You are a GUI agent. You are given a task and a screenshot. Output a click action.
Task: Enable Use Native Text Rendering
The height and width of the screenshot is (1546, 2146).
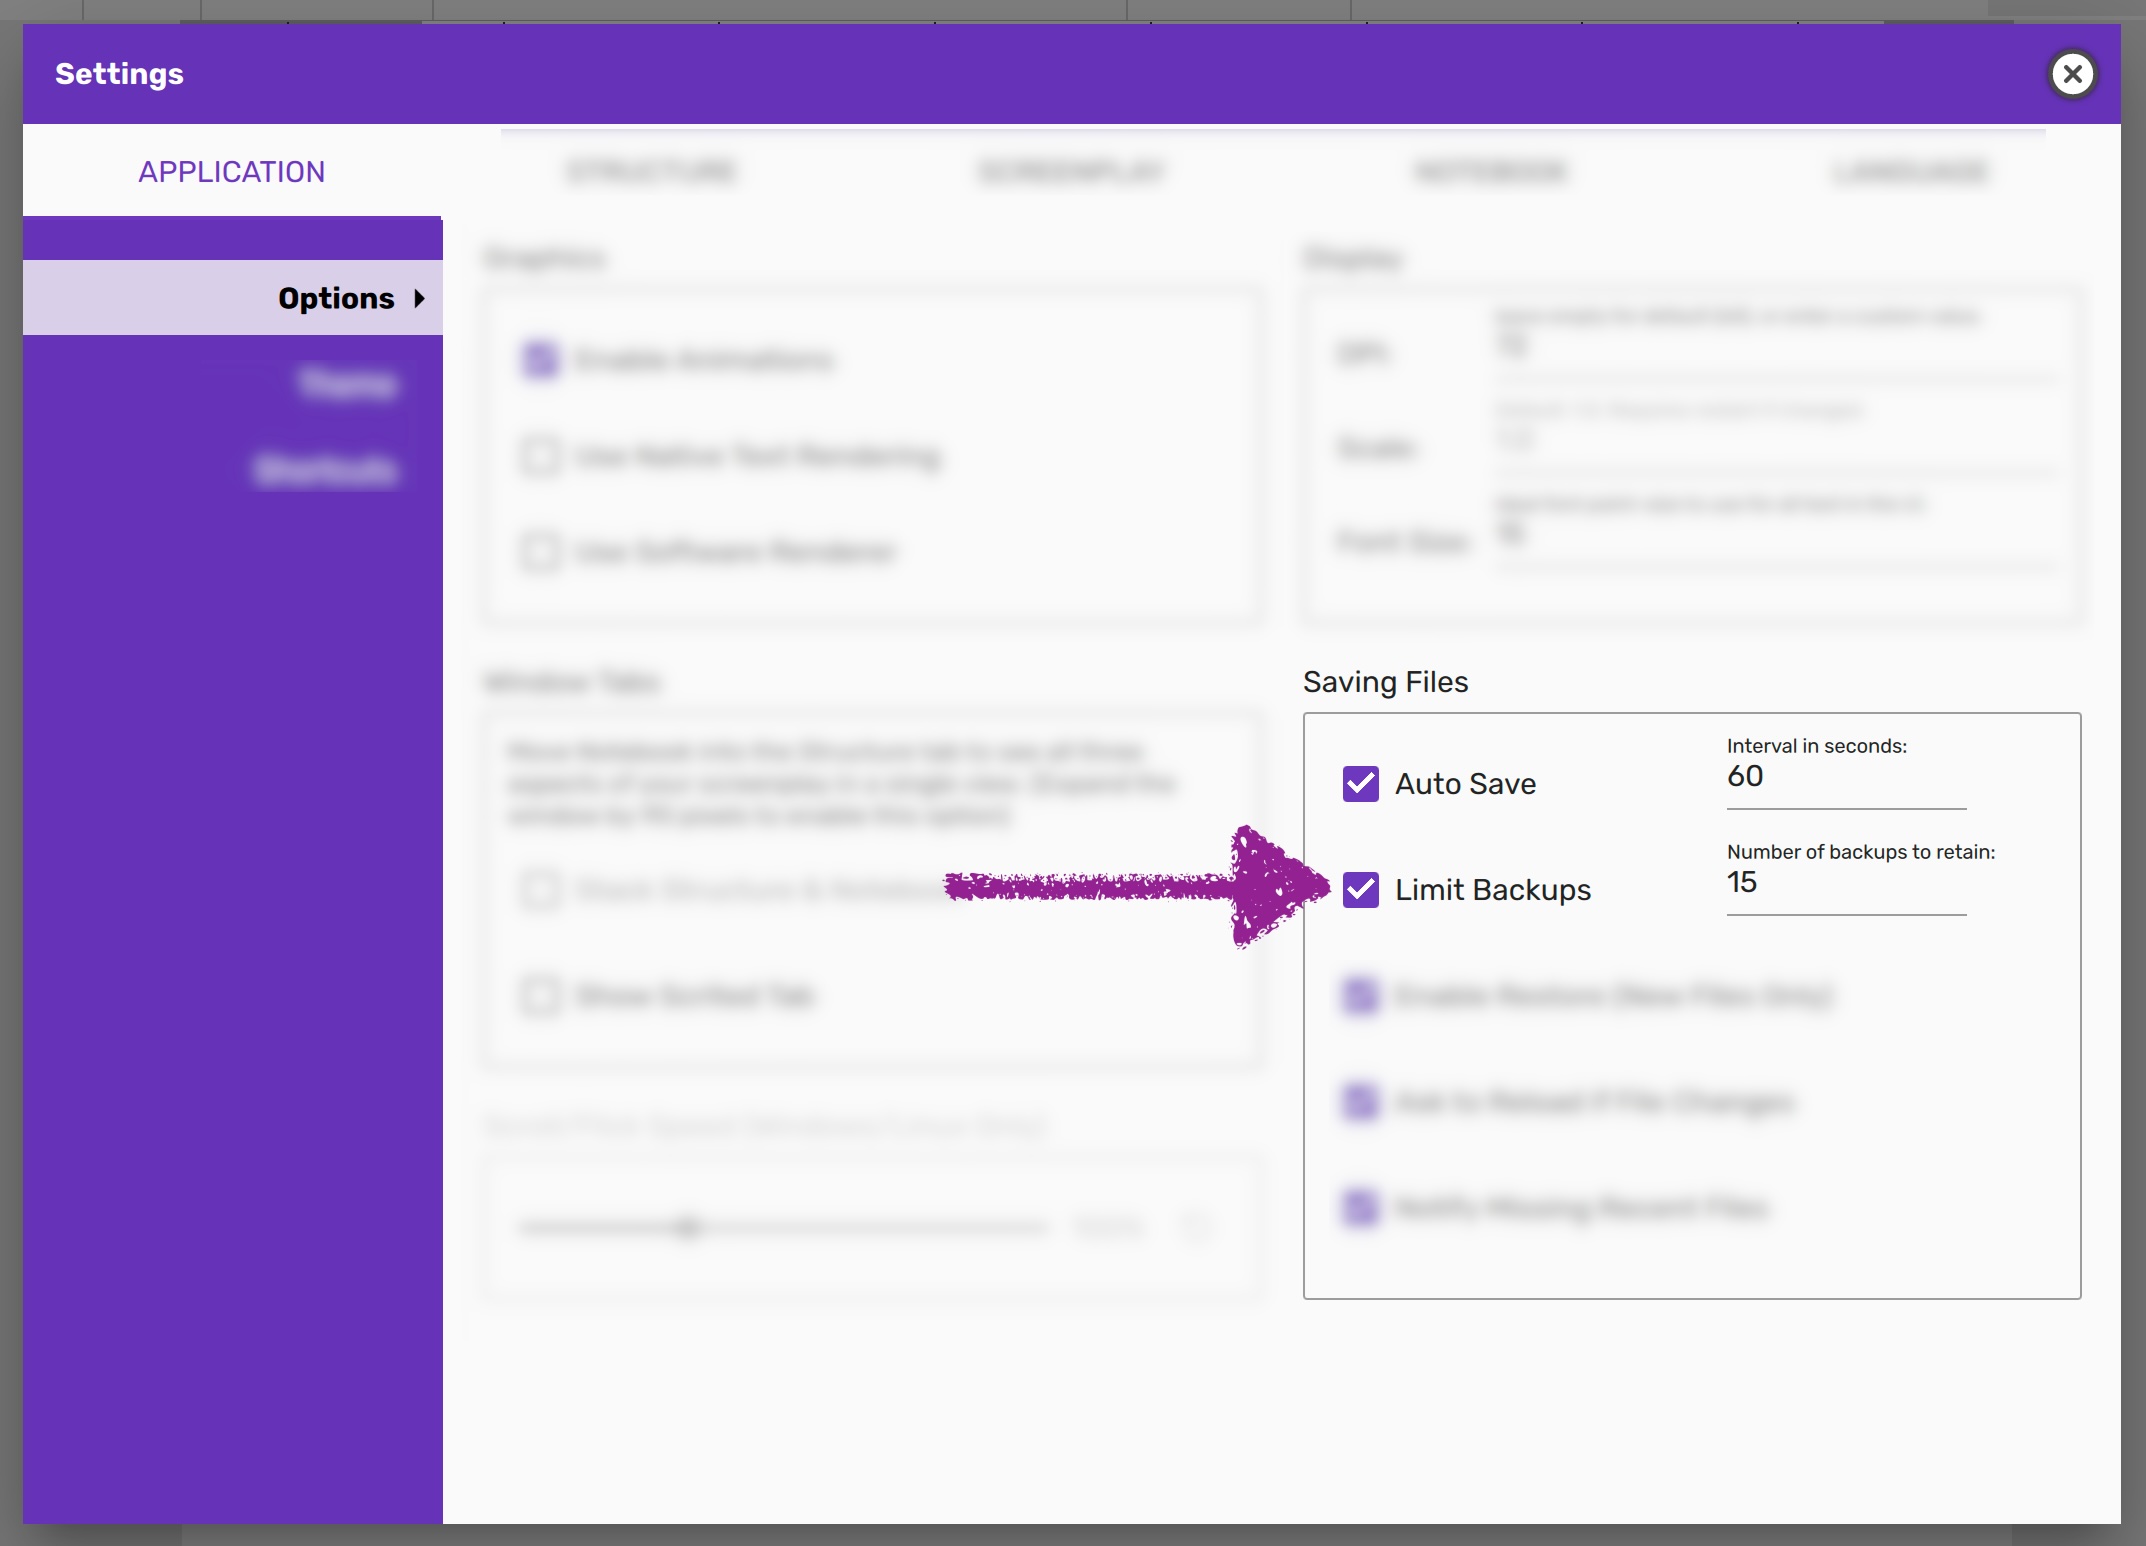point(540,457)
